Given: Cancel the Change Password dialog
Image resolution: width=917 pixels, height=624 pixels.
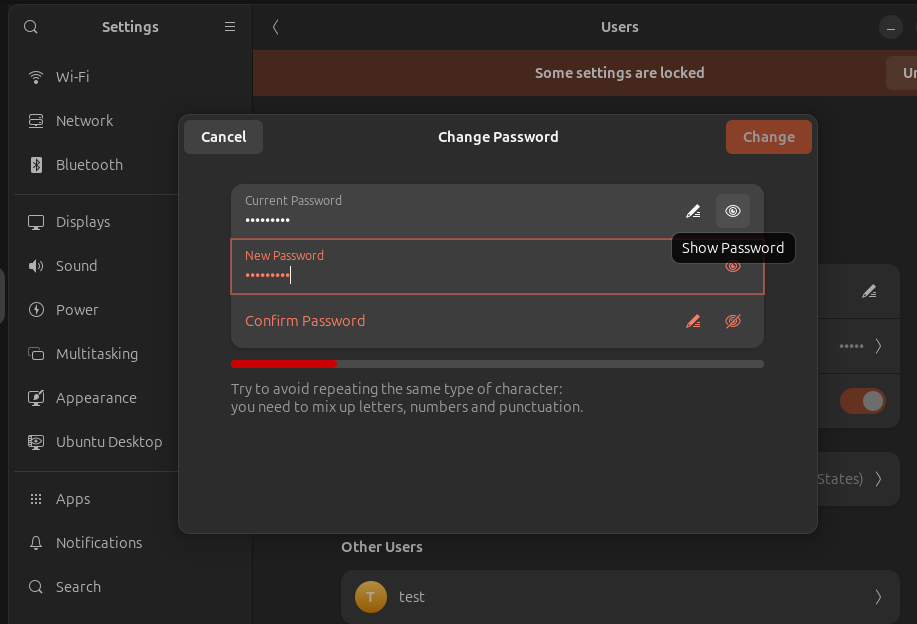Looking at the screenshot, I should [223, 137].
